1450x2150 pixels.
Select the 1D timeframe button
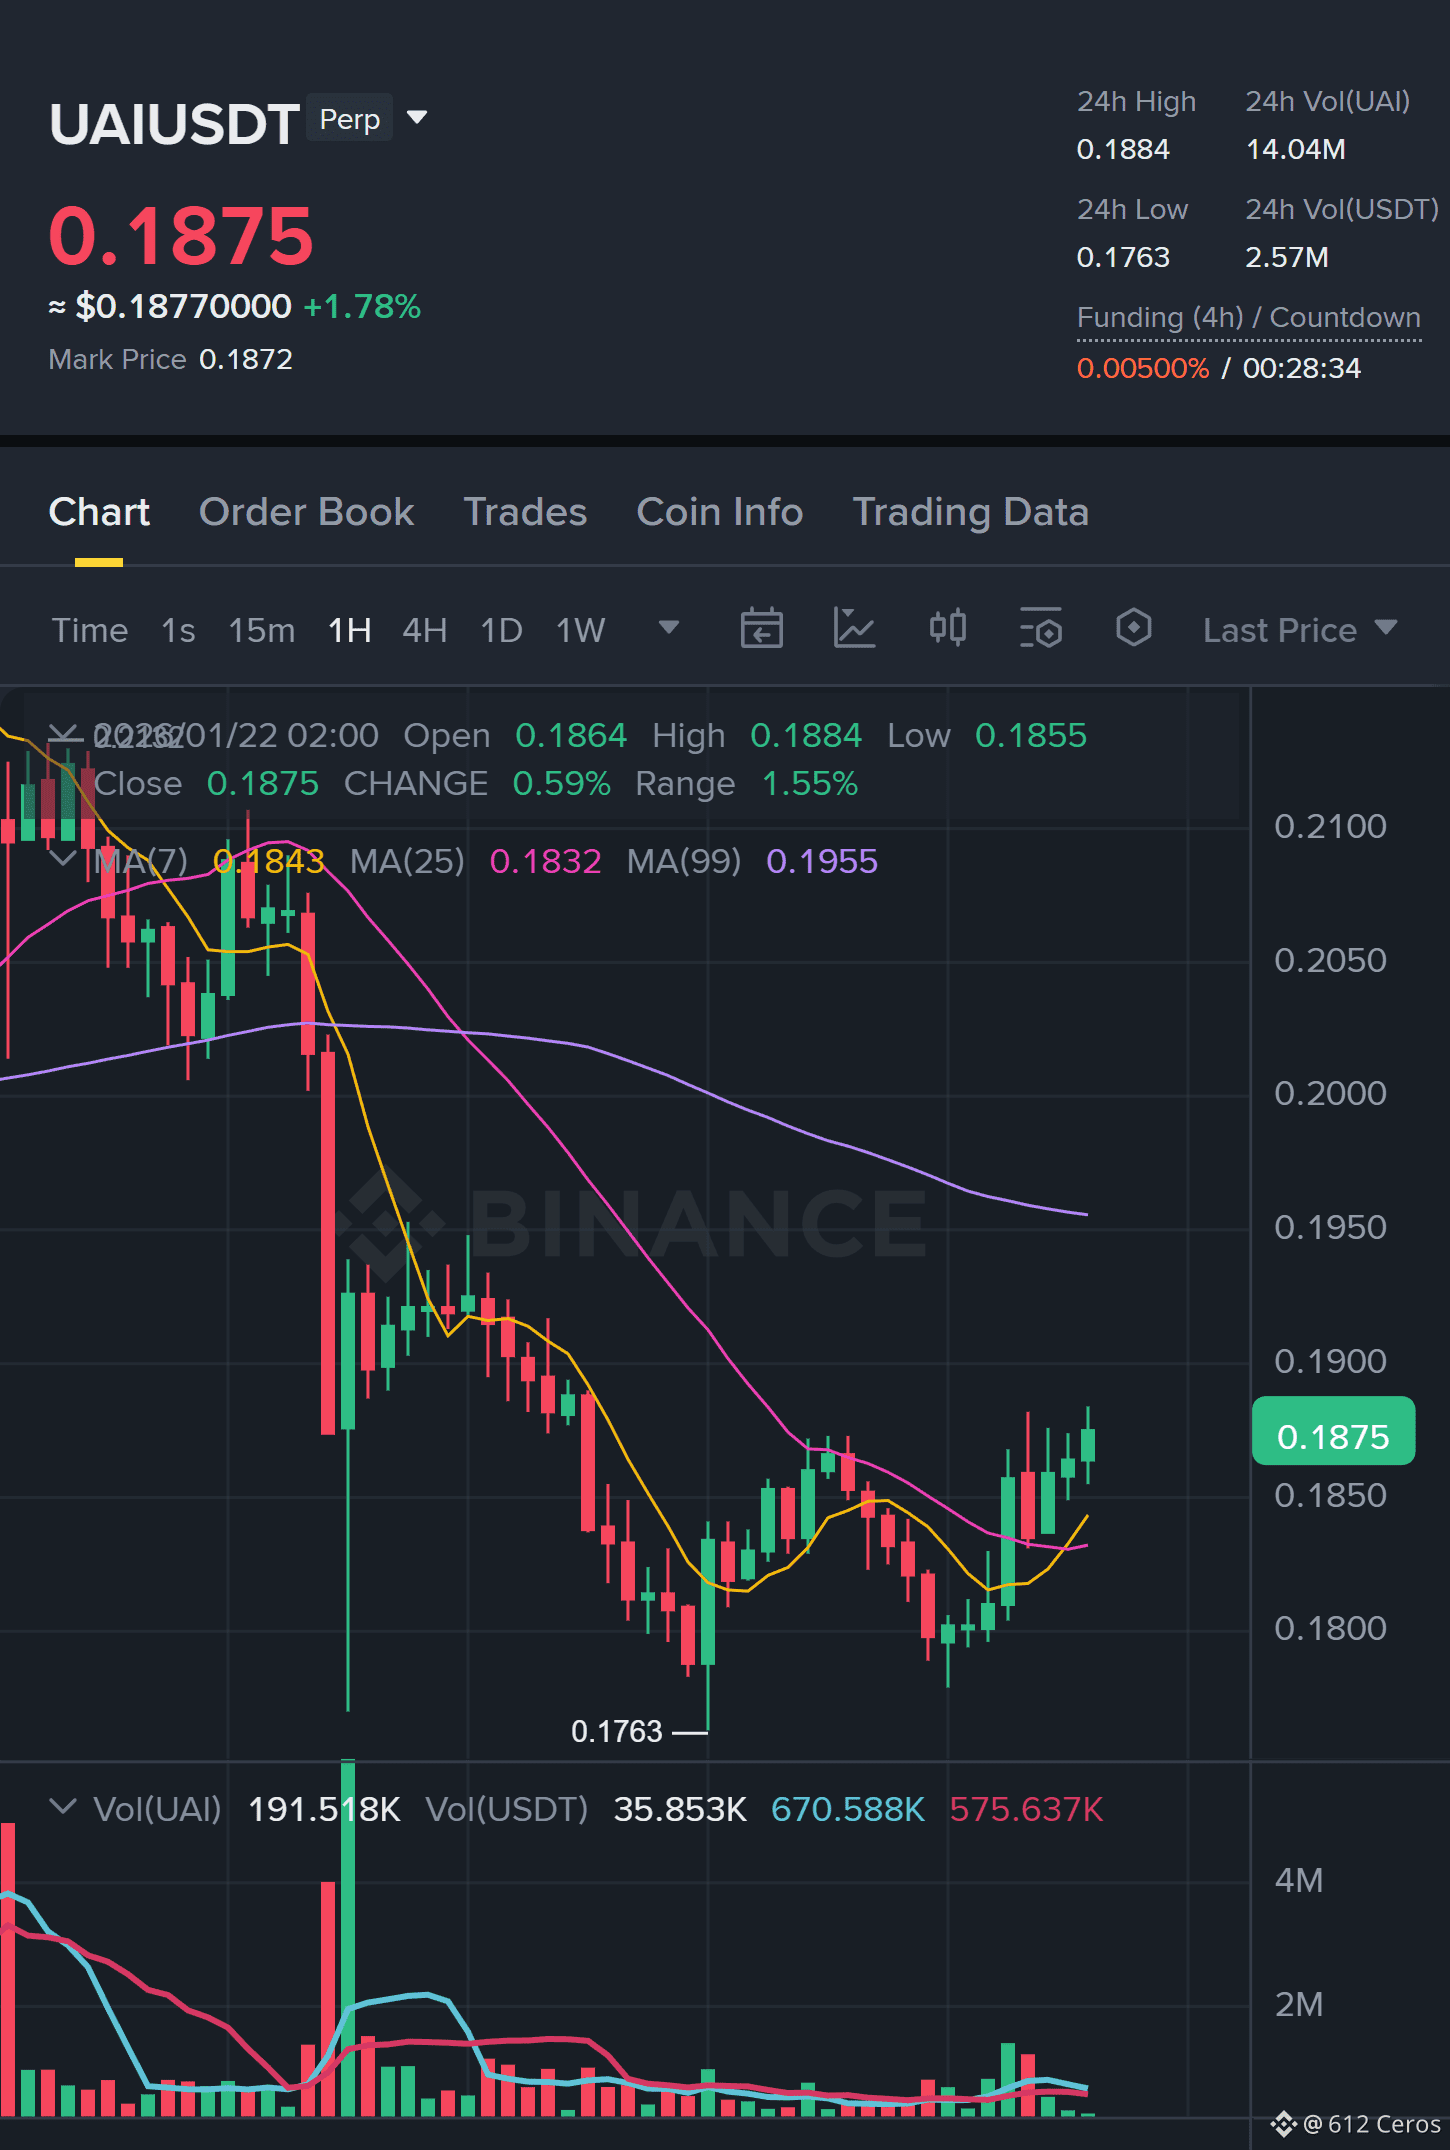(x=501, y=630)
